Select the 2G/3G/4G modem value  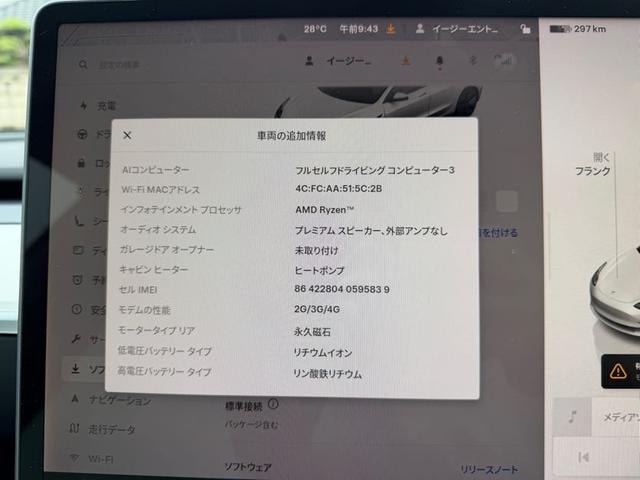[x=317, y=309]
